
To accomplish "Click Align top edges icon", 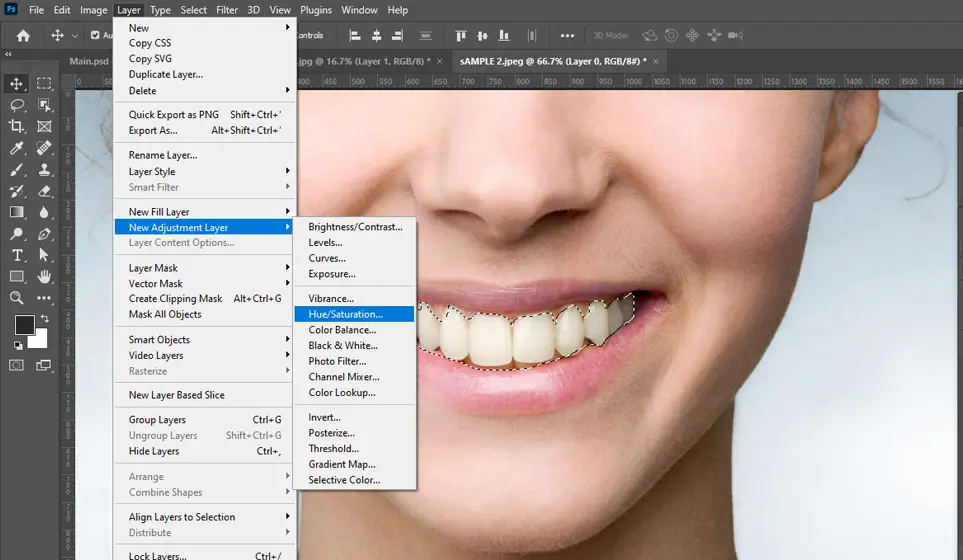I will [461, 36].
